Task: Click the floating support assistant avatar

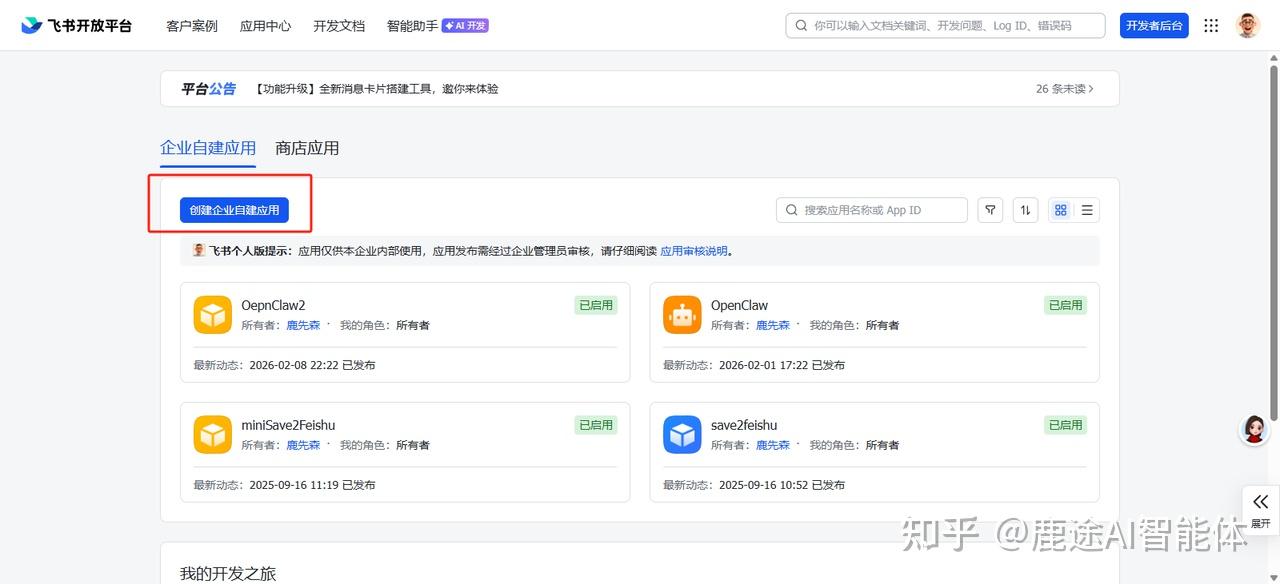Action: 1254,429
